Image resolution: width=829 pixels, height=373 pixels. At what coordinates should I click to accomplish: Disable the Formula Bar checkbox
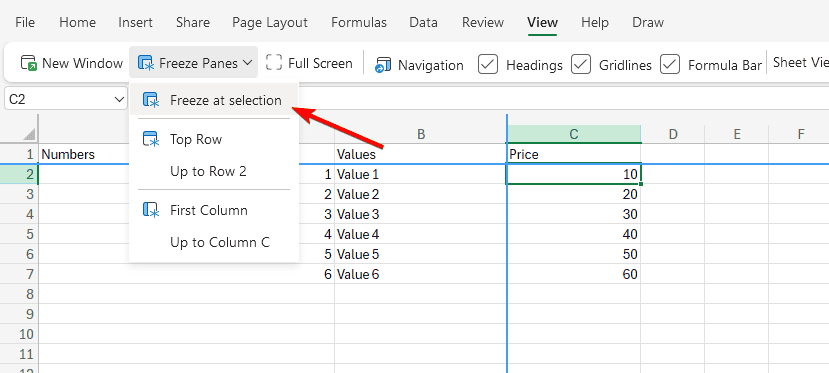click(670, 64)
